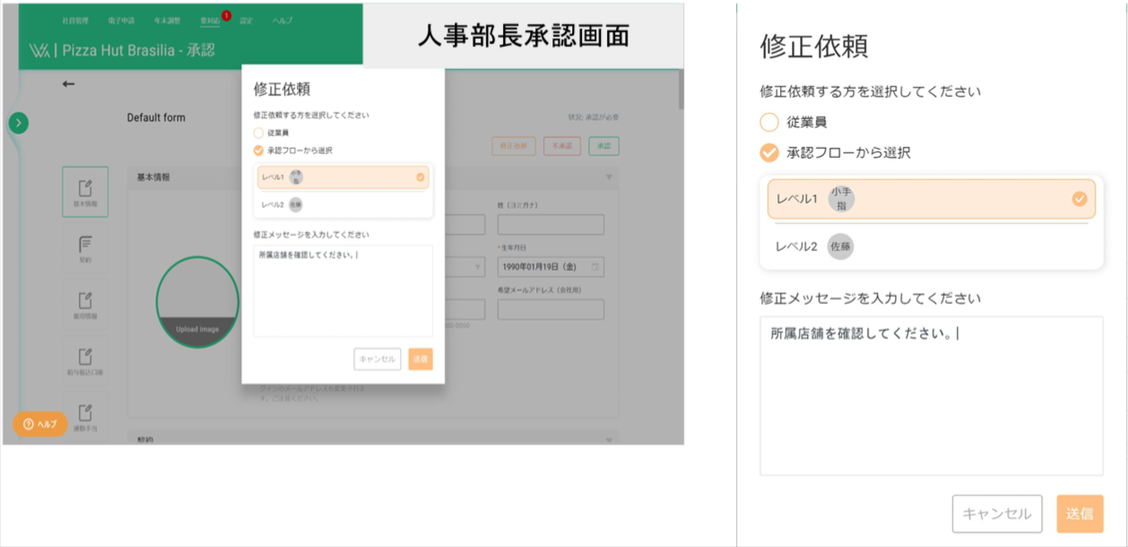Screen dimensions: 1128x547
Task: Open the 電子申請 menu
Action: tap(121, 21)
